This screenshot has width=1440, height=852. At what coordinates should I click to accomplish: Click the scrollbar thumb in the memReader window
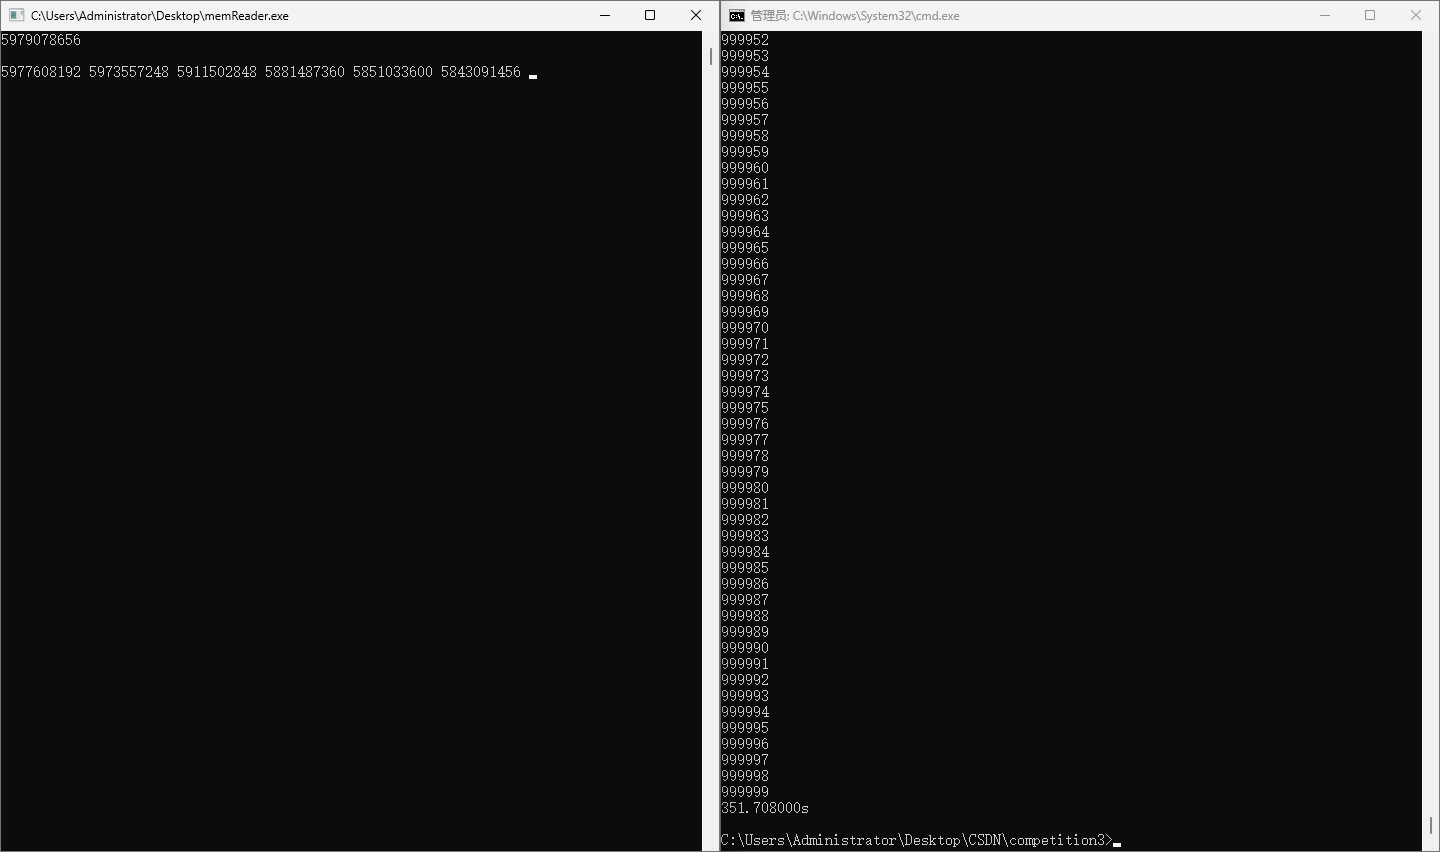pos(711,57)
